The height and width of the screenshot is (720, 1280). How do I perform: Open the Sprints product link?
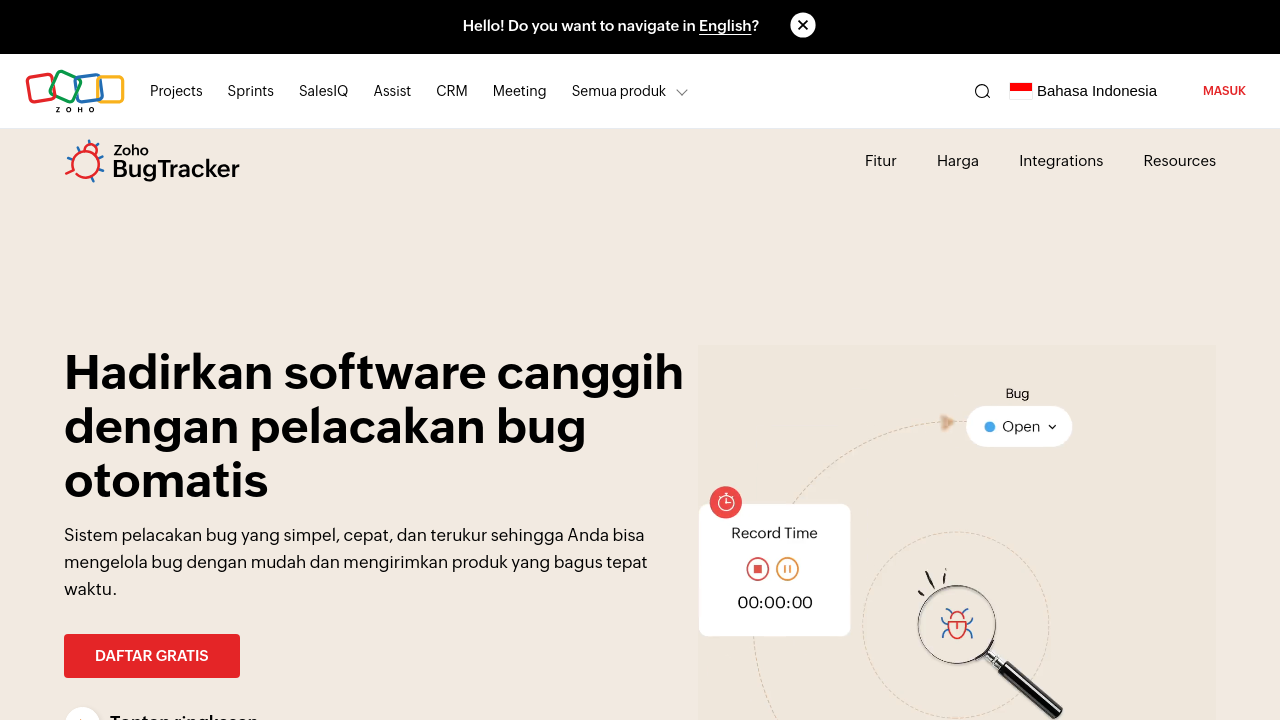pyautogui.click(x=250, y=91)
